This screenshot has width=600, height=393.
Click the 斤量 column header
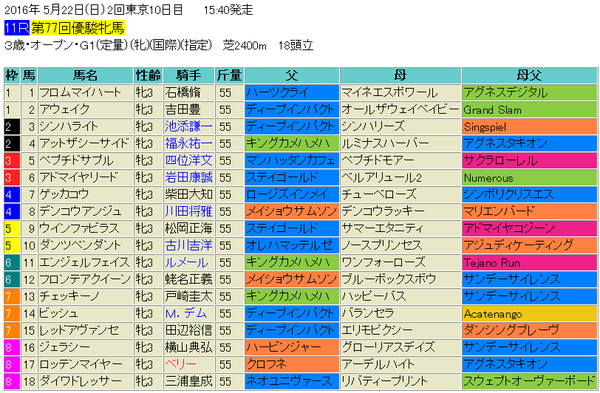(x=229, y=75)
